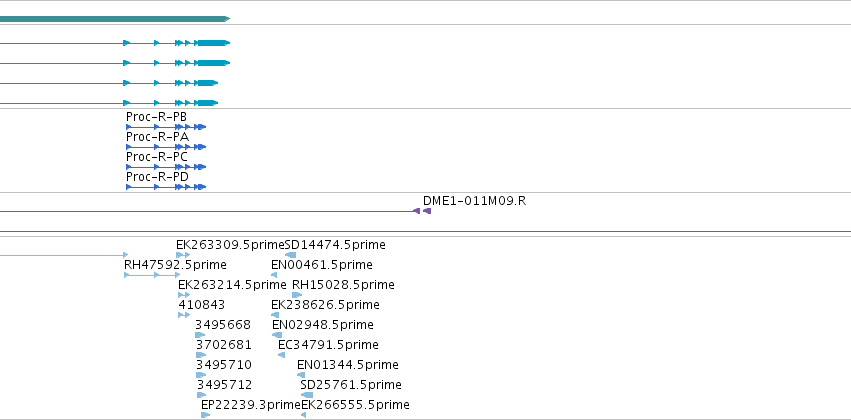Select feature 3495710

[x=224, y=365]
